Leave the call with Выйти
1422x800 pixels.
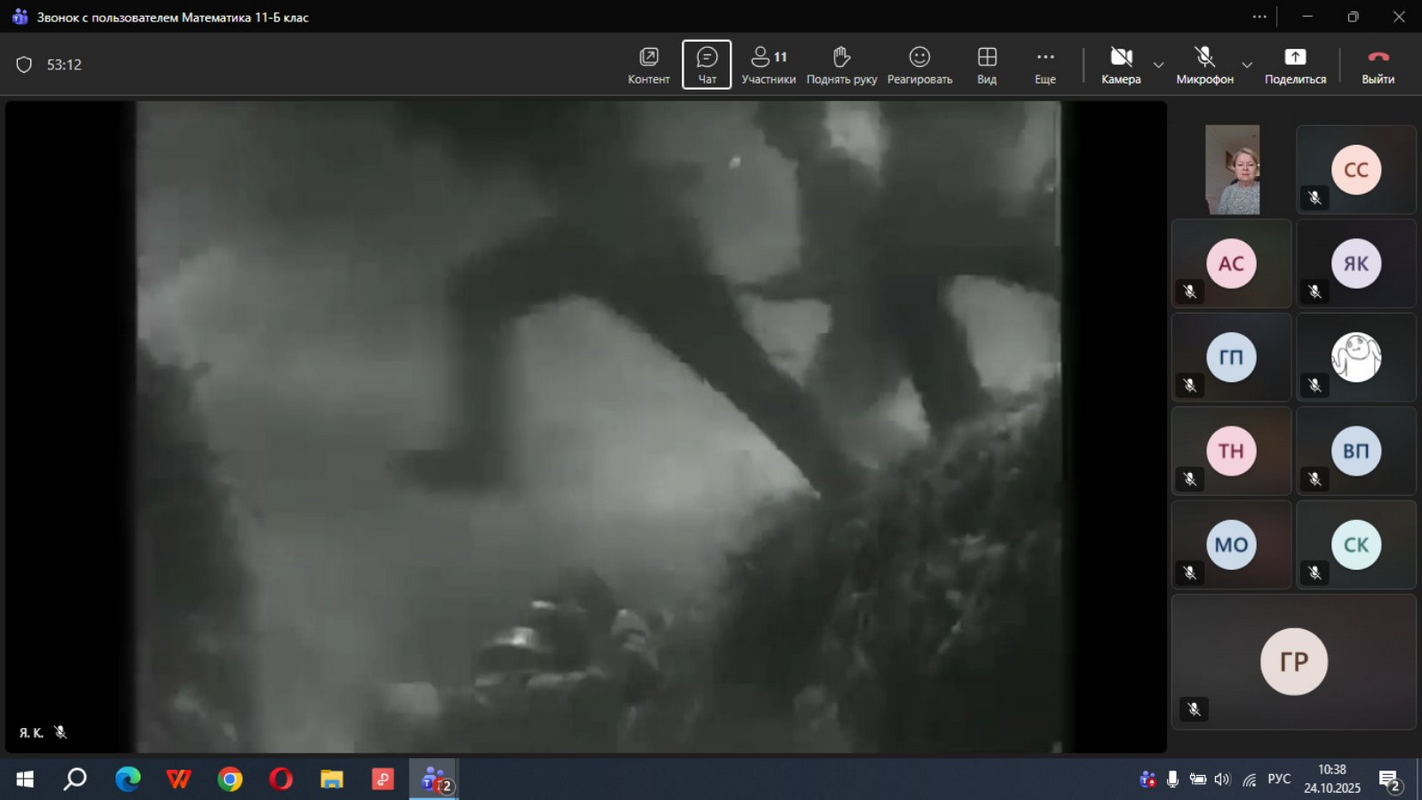coord(1377,65)
